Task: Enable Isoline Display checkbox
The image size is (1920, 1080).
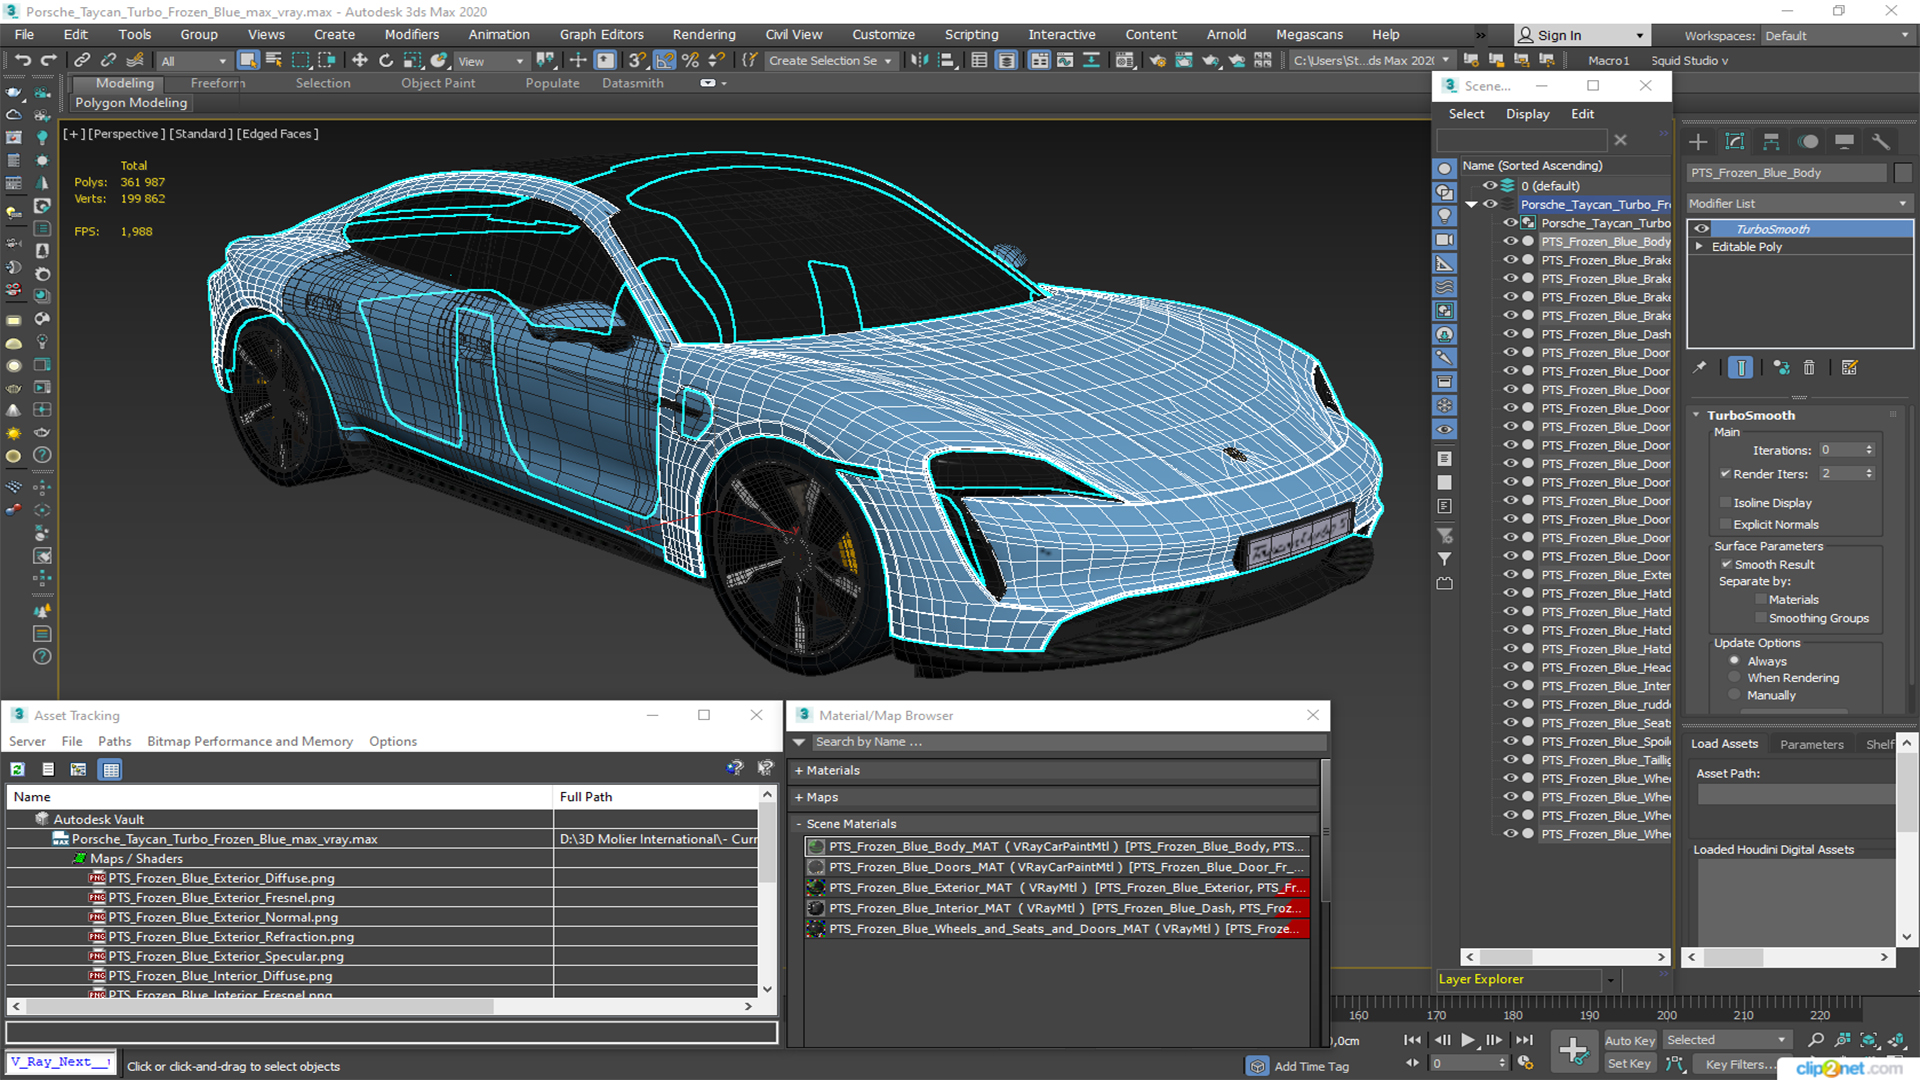Action: coord(1725,502)
